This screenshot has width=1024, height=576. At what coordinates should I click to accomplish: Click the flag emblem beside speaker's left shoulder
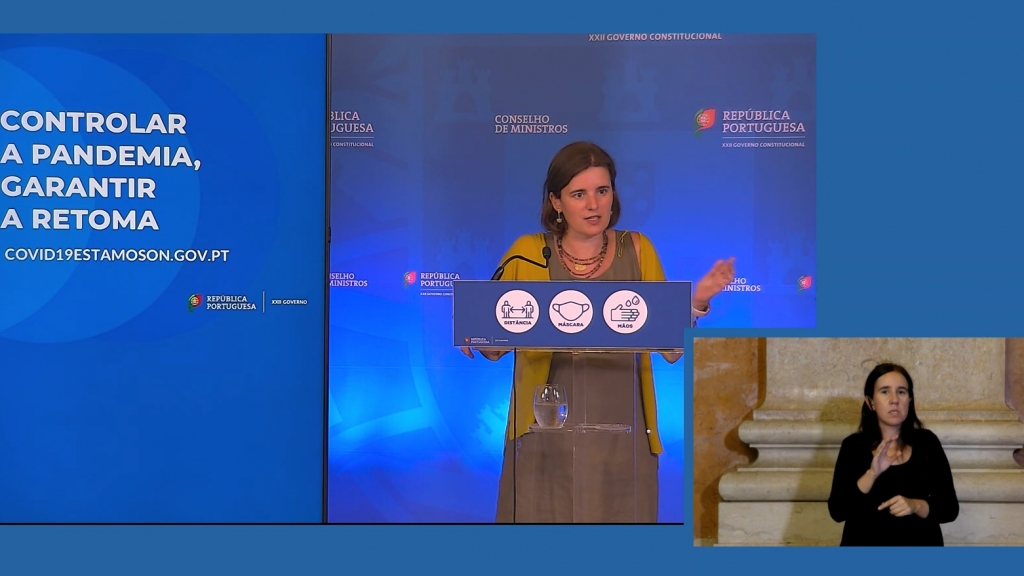[x=410, y=278]
